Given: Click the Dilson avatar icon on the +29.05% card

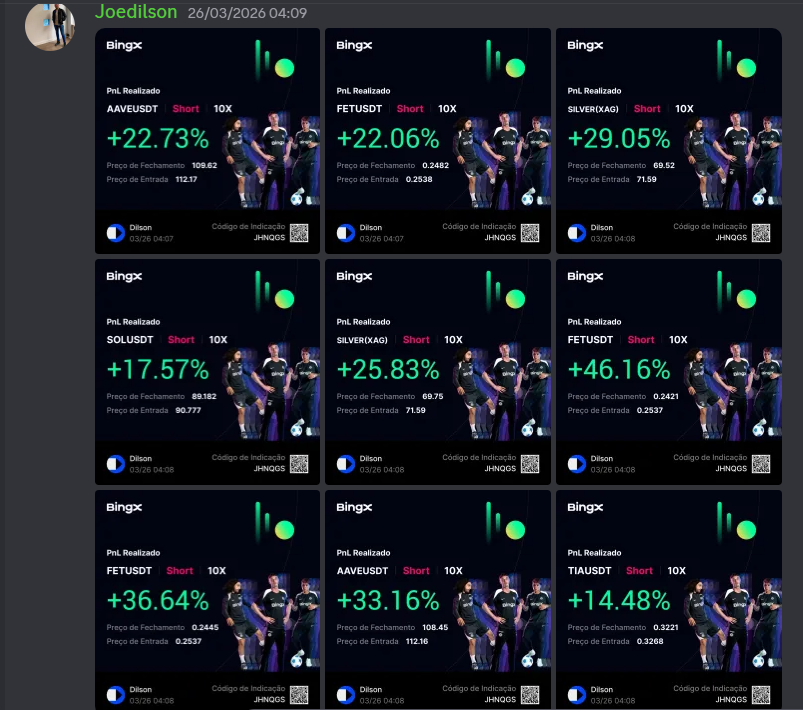Looking at the screenshot, I should pyautogui.click(x=577, y=233).
